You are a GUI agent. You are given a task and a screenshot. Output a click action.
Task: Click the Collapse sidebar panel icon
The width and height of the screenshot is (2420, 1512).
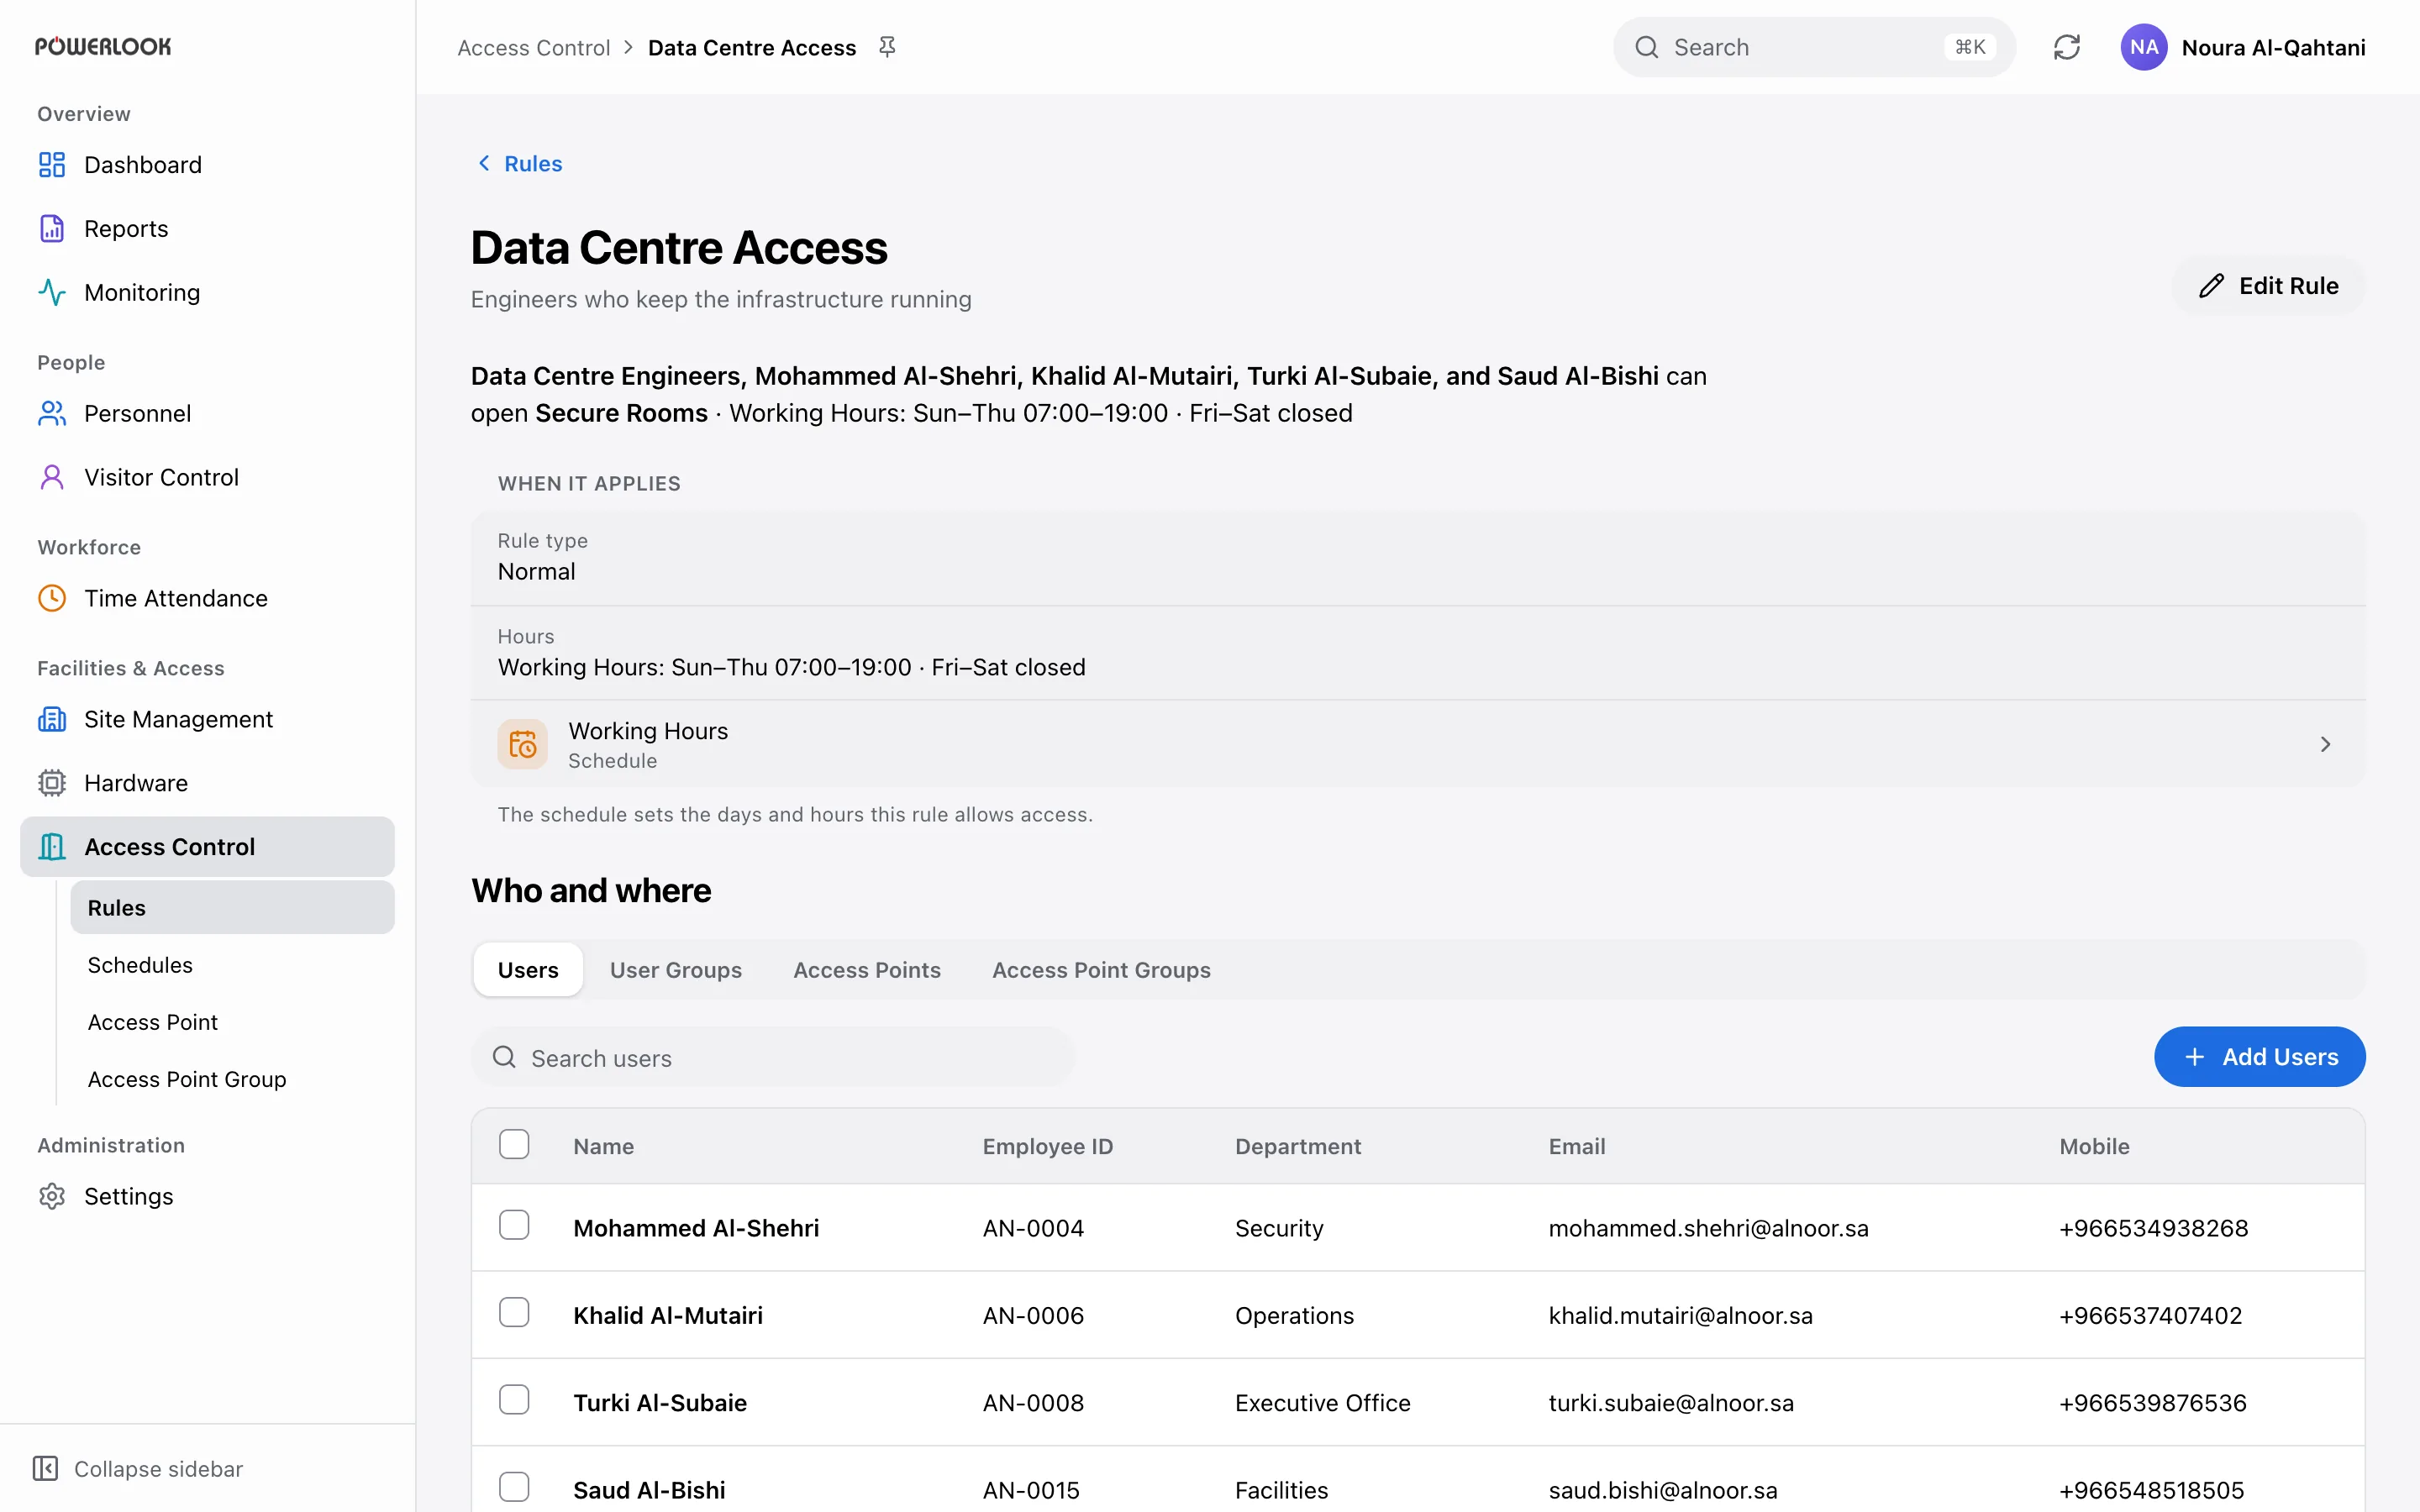click(x=46, y=1469)
